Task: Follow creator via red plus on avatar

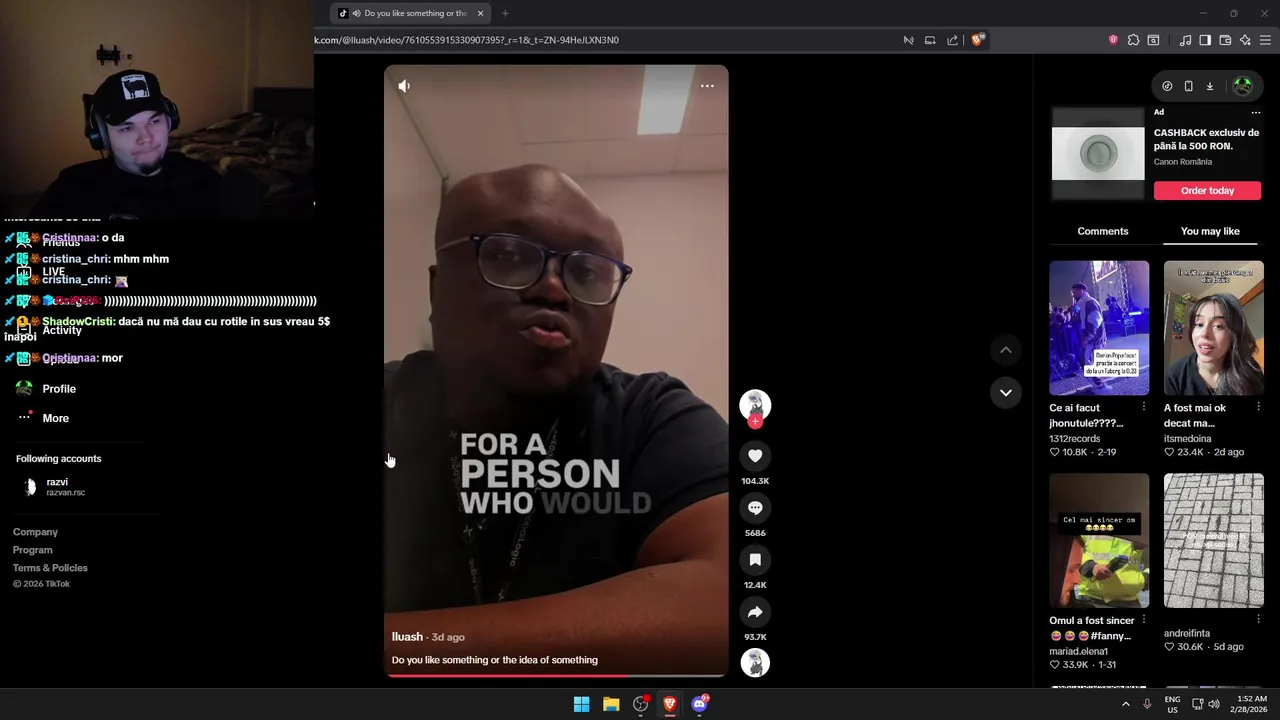Action: coord(755,422)
